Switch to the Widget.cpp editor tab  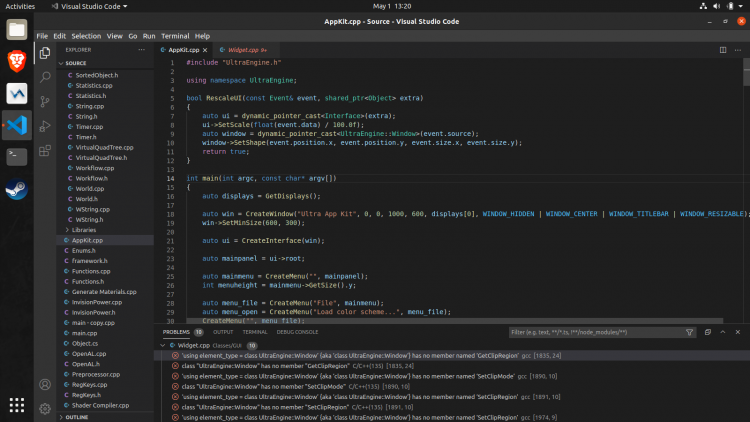pos(246,50)
